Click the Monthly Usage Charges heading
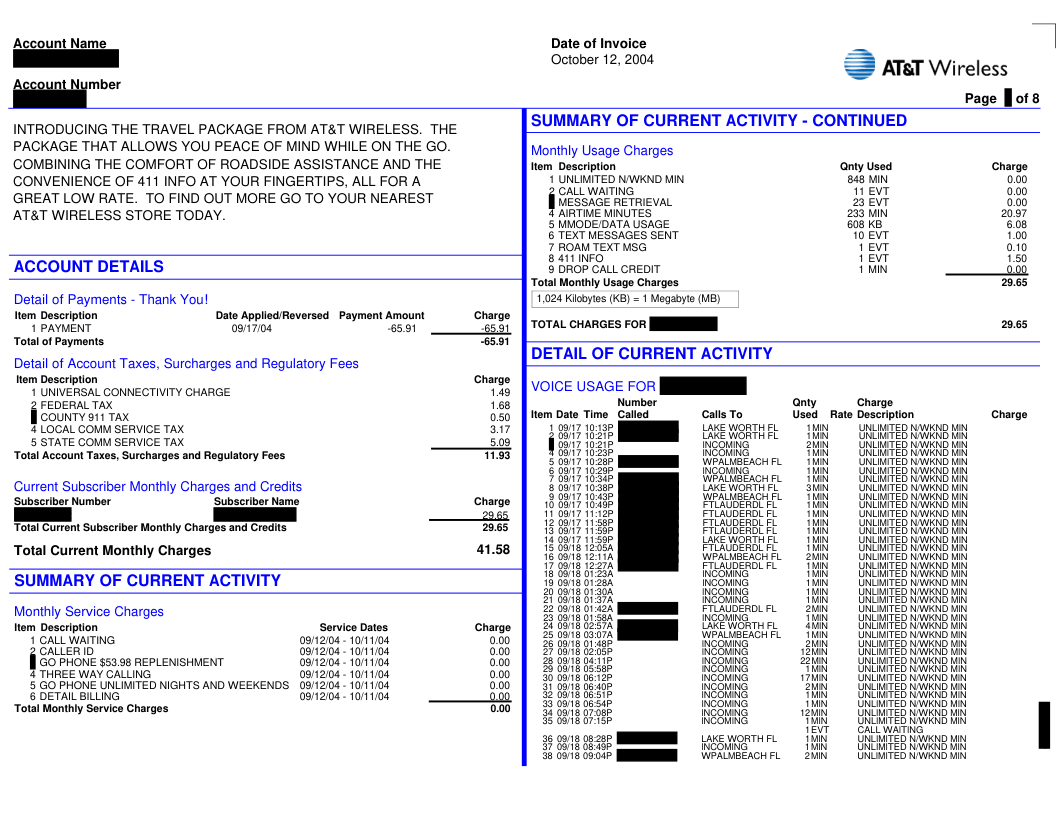Viewport: 1056px width, 816px height. [602, 151]
